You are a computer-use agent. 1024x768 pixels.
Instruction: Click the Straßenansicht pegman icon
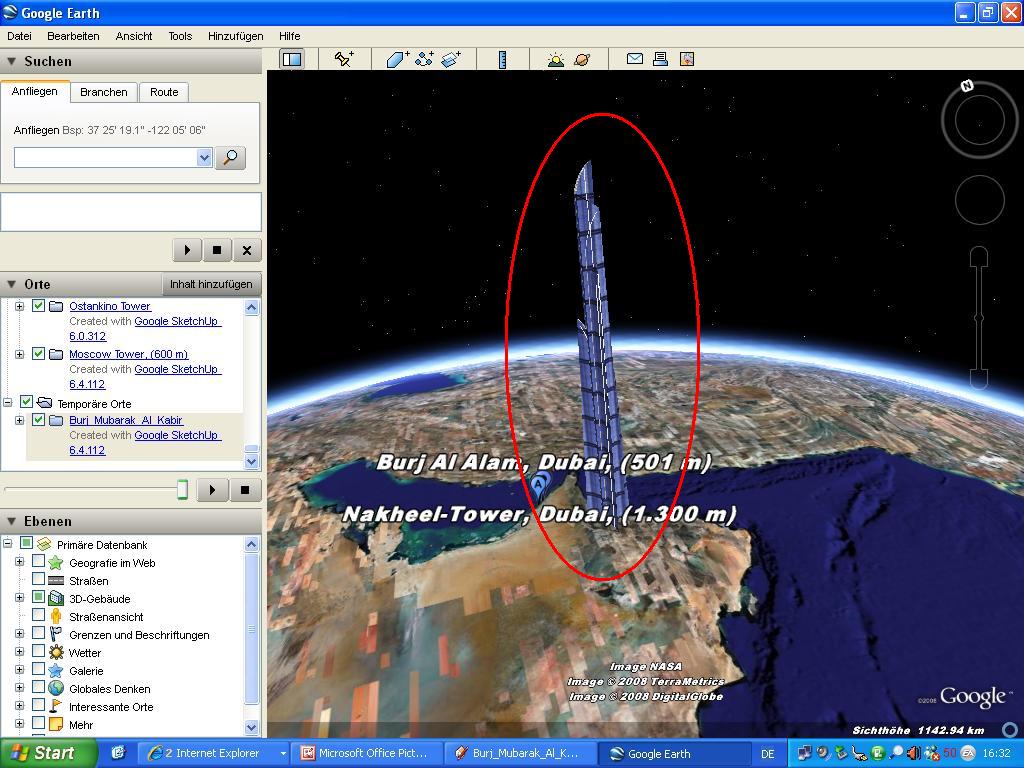pyautogui.click(x=56, y=616)
